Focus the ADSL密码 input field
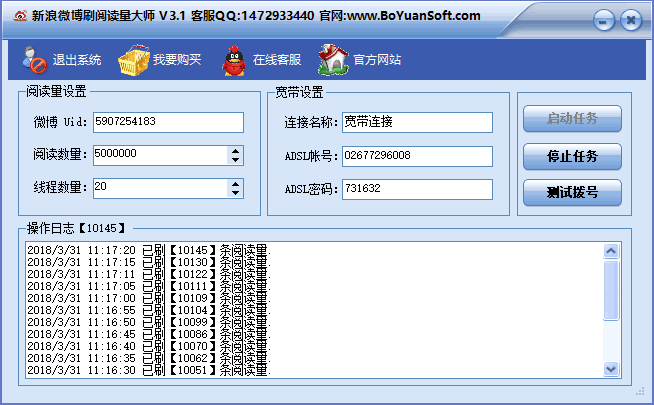This screenshot has width=654, height=405. point(417,189)
